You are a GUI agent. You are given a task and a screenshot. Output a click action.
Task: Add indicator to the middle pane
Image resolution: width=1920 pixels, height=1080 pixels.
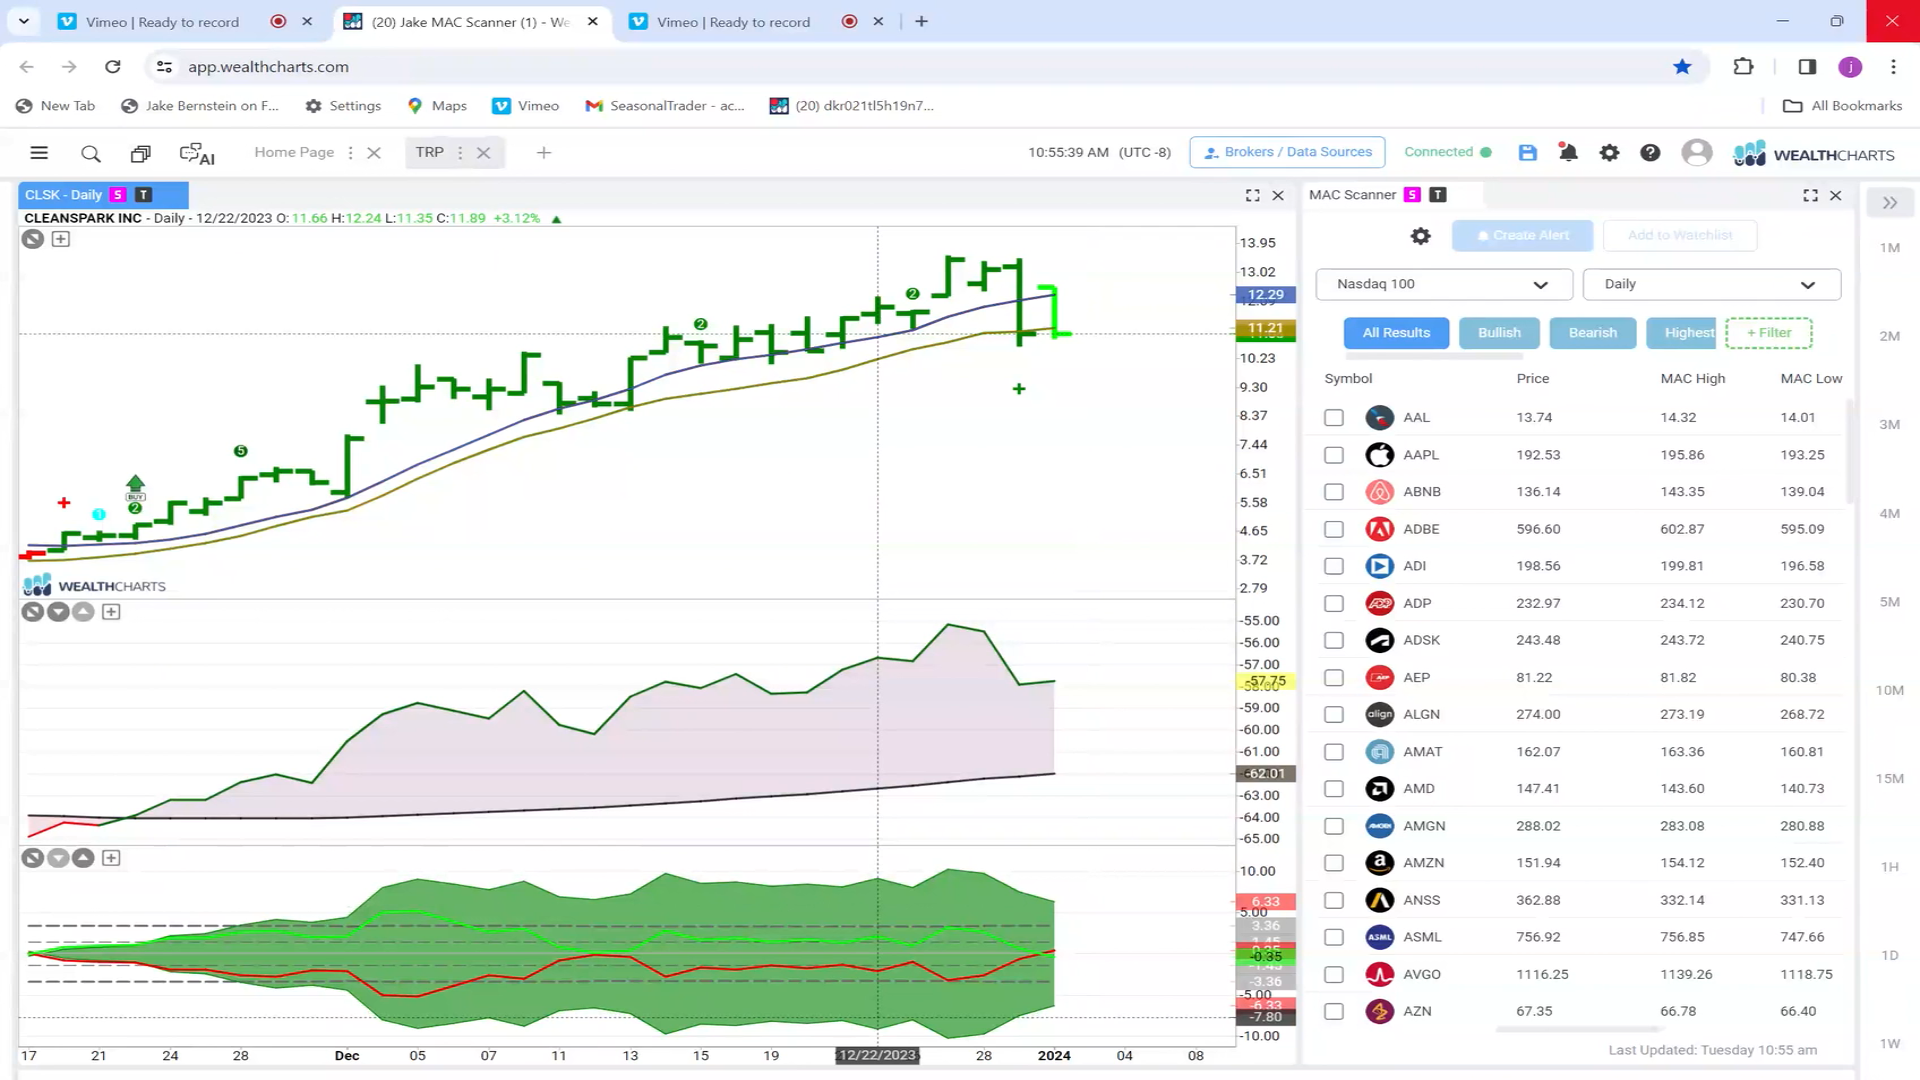coord(111,612)
